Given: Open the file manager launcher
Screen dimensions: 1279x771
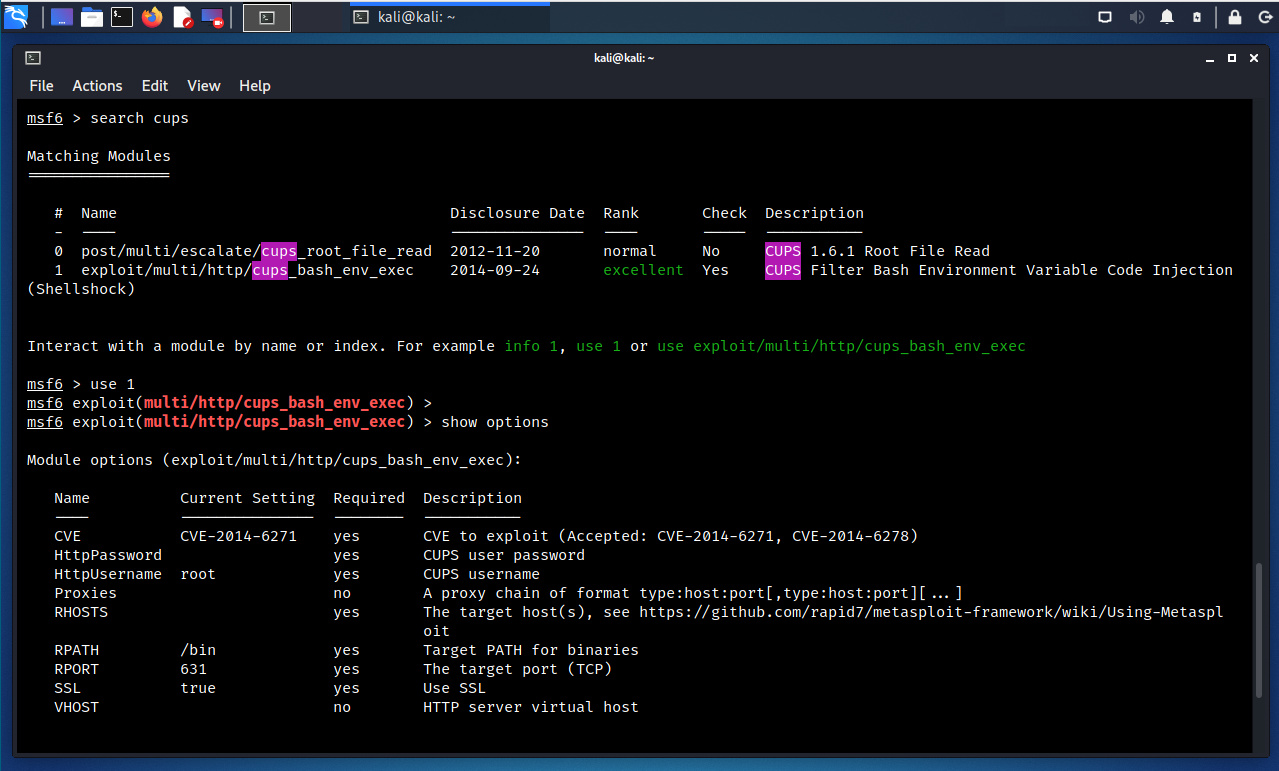Looking at the screenshot, I should pos(92,17).
